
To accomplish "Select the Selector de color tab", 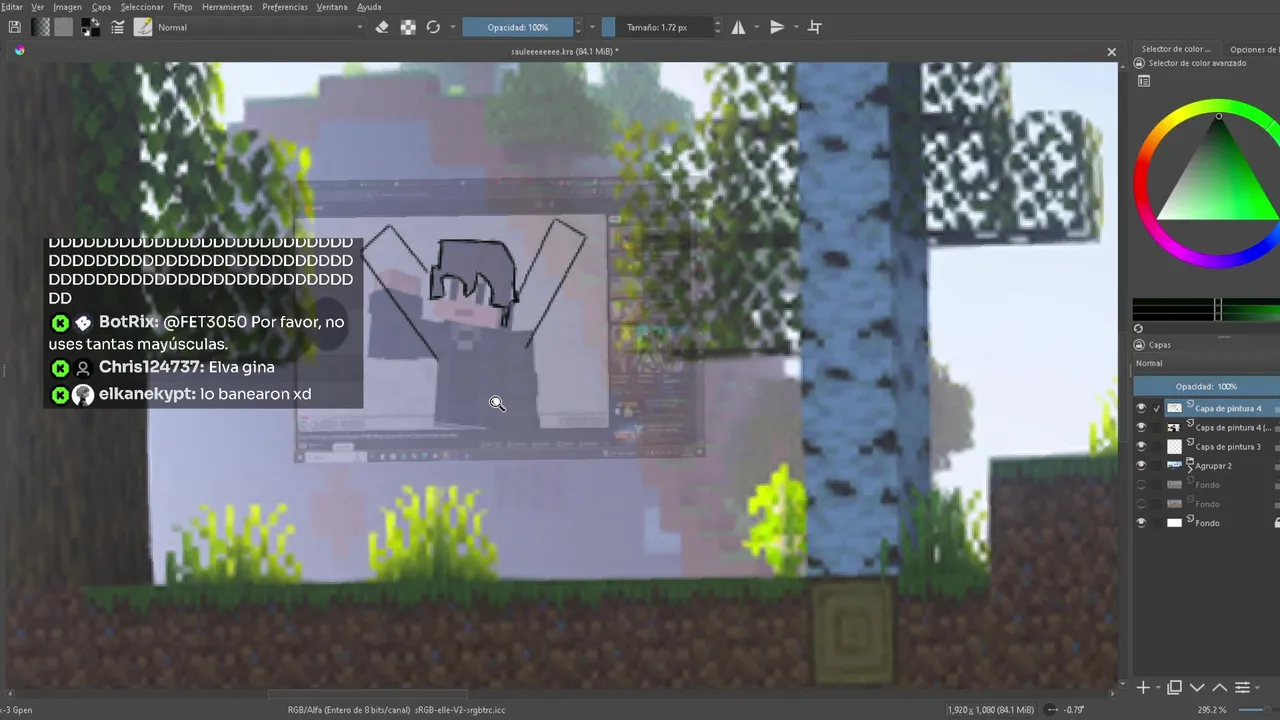I will point(1176,49).
